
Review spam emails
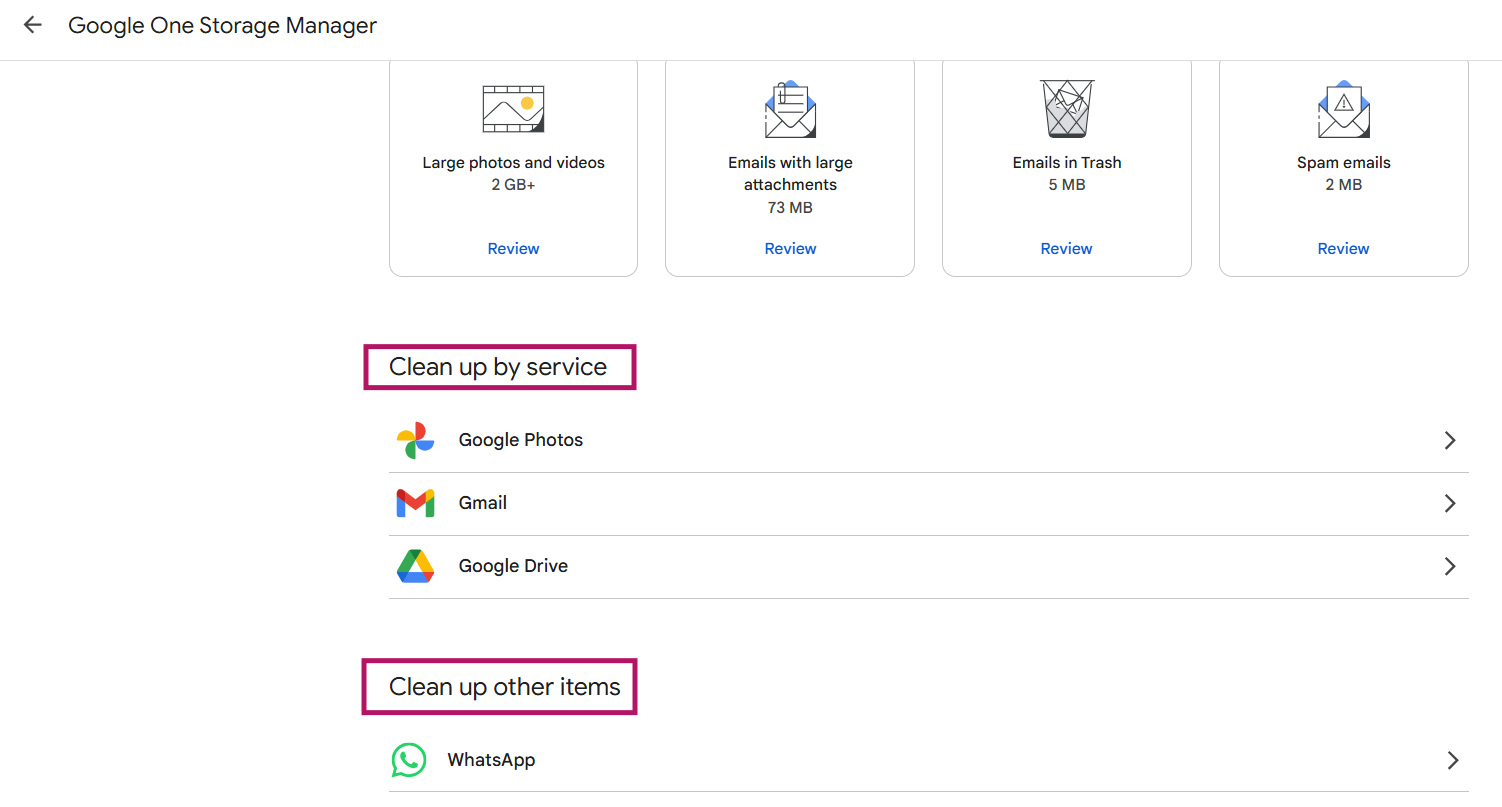[x=1343, y=248]
